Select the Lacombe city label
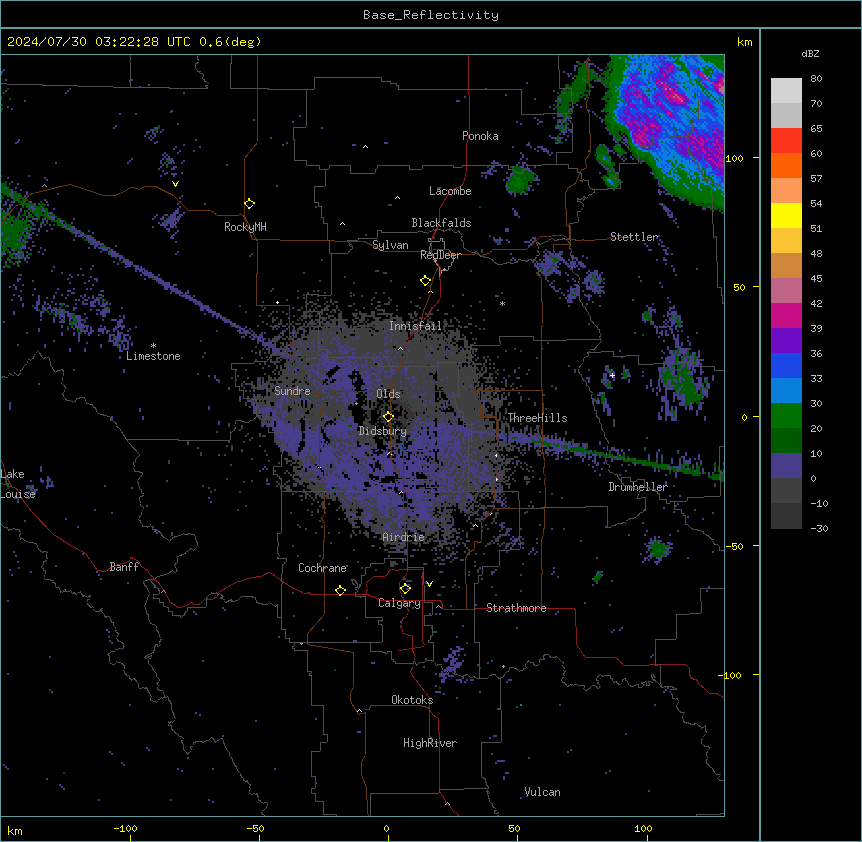The width and height of the screenshot is (862, 842). tap(450, 191)
